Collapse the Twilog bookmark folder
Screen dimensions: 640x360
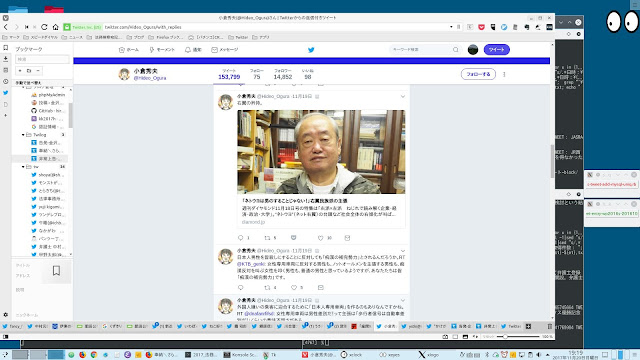tap(23, 135)
